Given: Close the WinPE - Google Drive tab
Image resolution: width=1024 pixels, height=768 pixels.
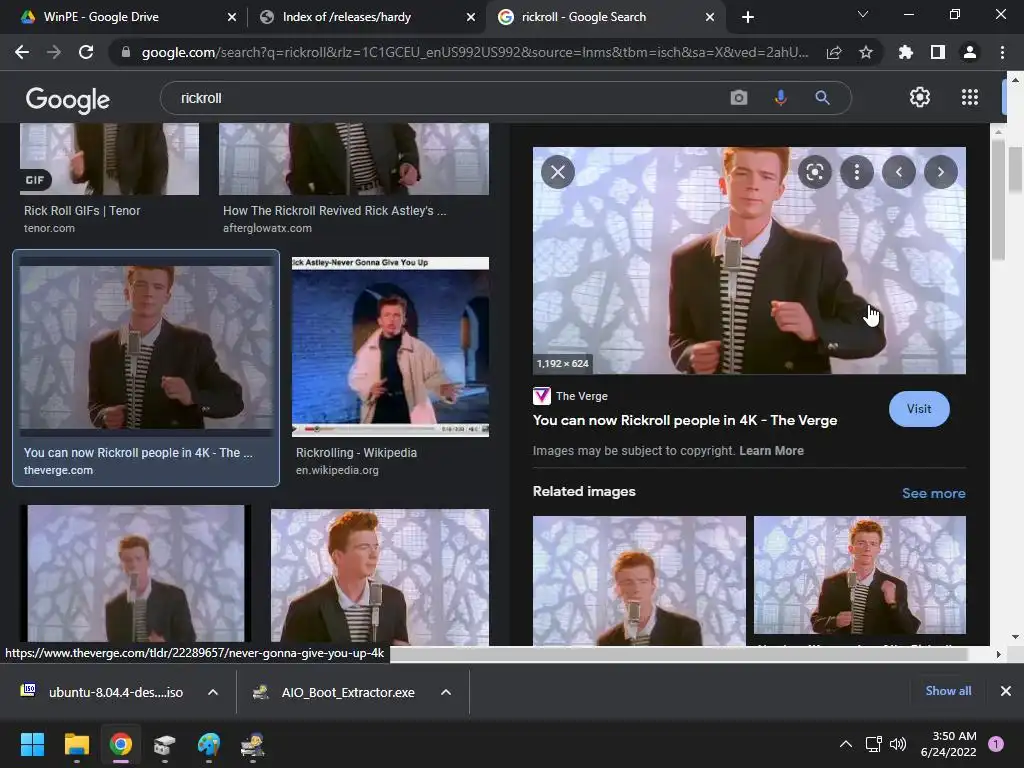Looking at the screenshot, I should pyautogui.click(x=232, y=17).
